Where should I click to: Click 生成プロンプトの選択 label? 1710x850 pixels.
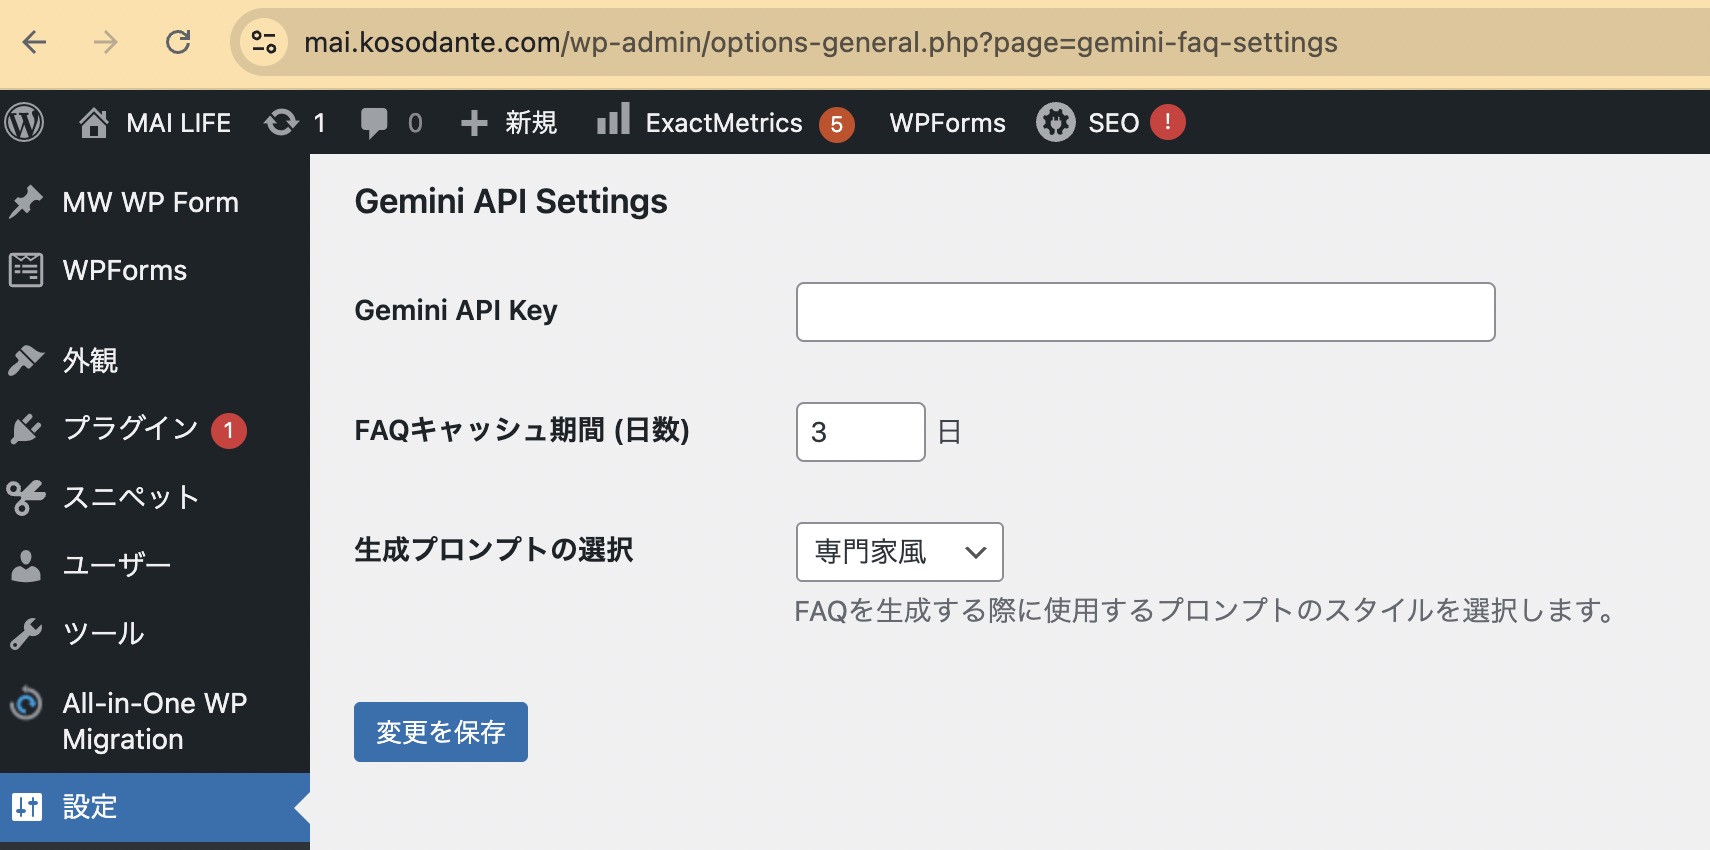click(494, 550)
